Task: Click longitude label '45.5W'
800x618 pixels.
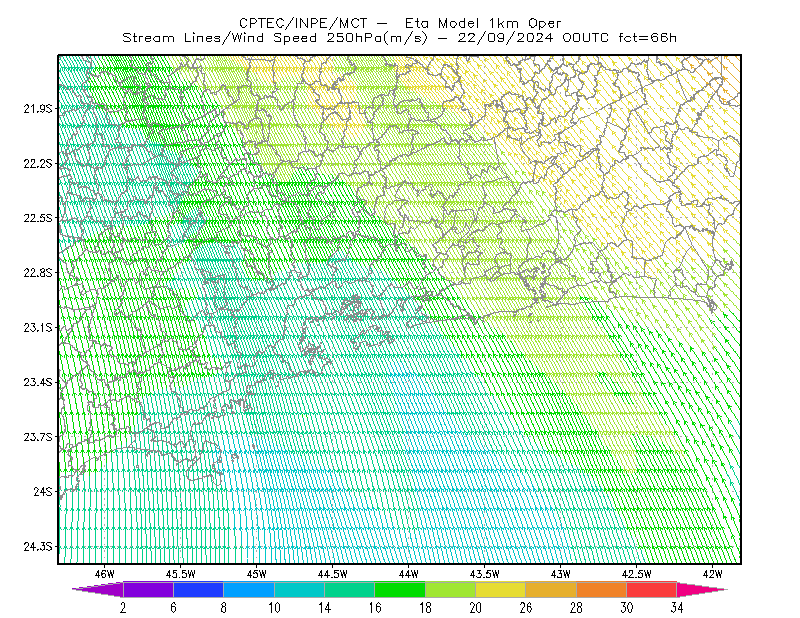Action: click(181, 574)
